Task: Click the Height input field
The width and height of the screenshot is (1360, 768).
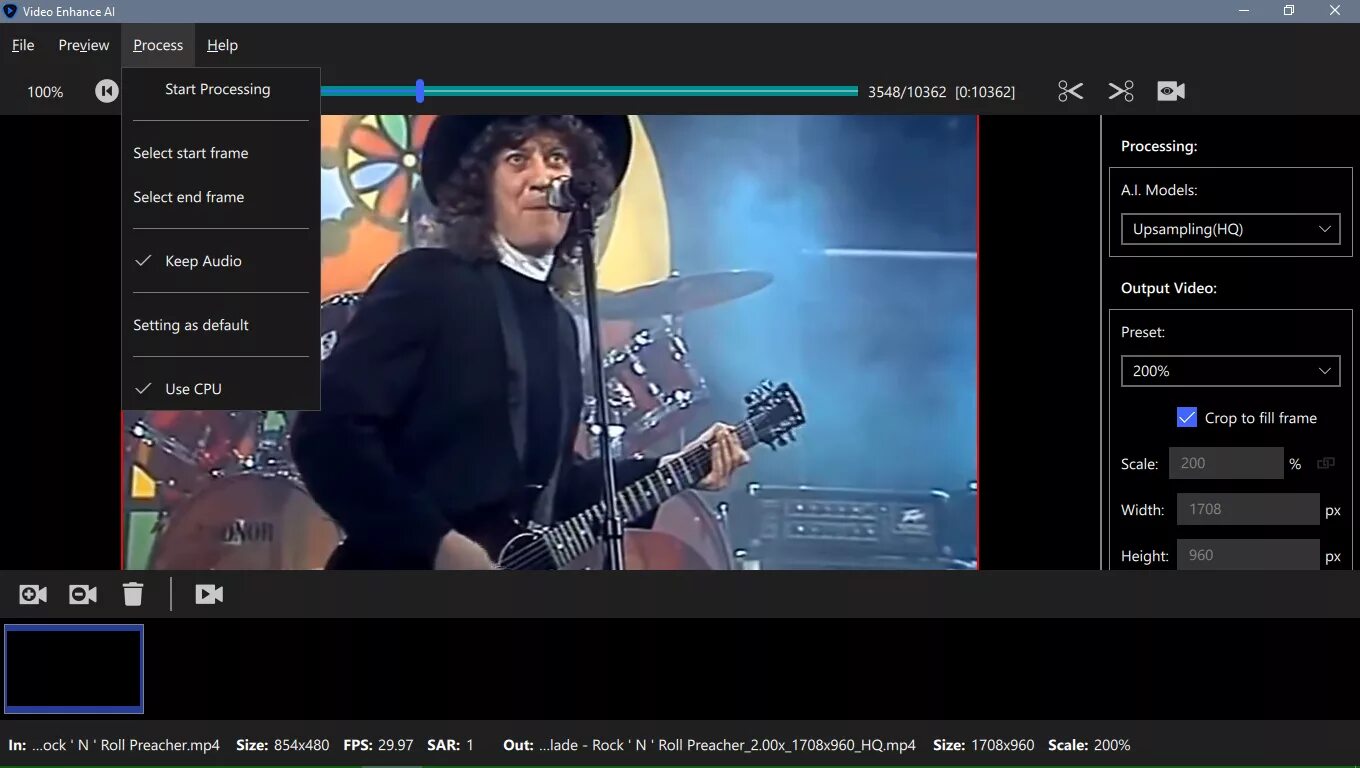Action: [x=1248, y=555]
